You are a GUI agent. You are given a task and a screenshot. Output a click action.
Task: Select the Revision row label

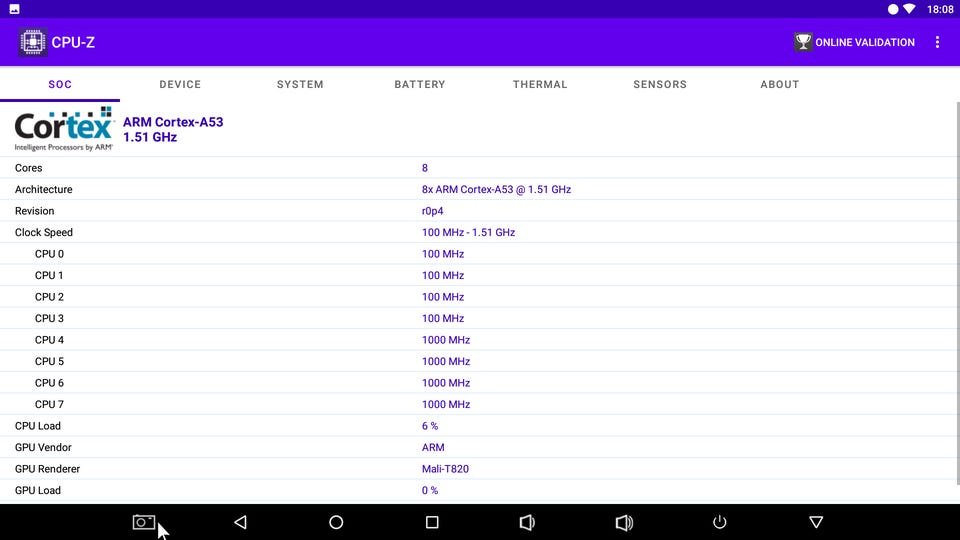34,211
